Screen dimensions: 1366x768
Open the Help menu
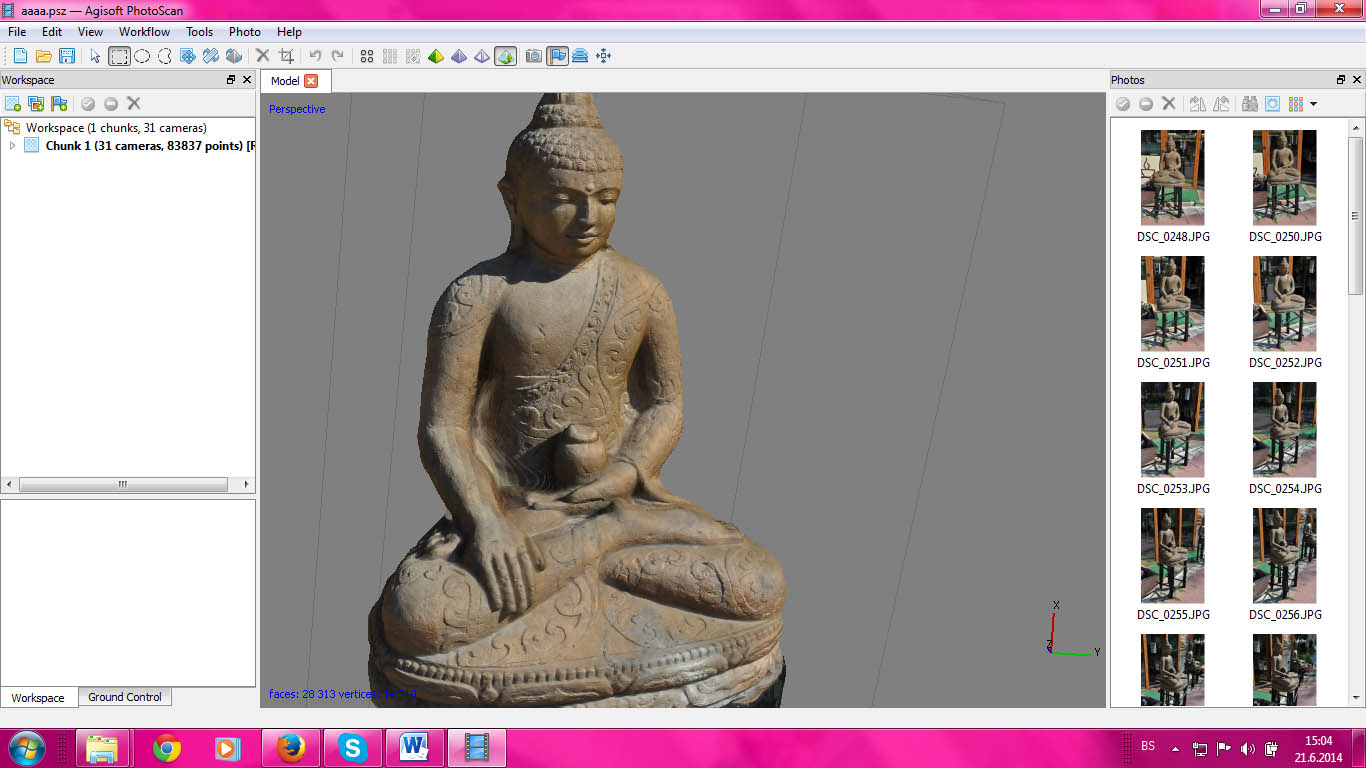tap(289, 32)
